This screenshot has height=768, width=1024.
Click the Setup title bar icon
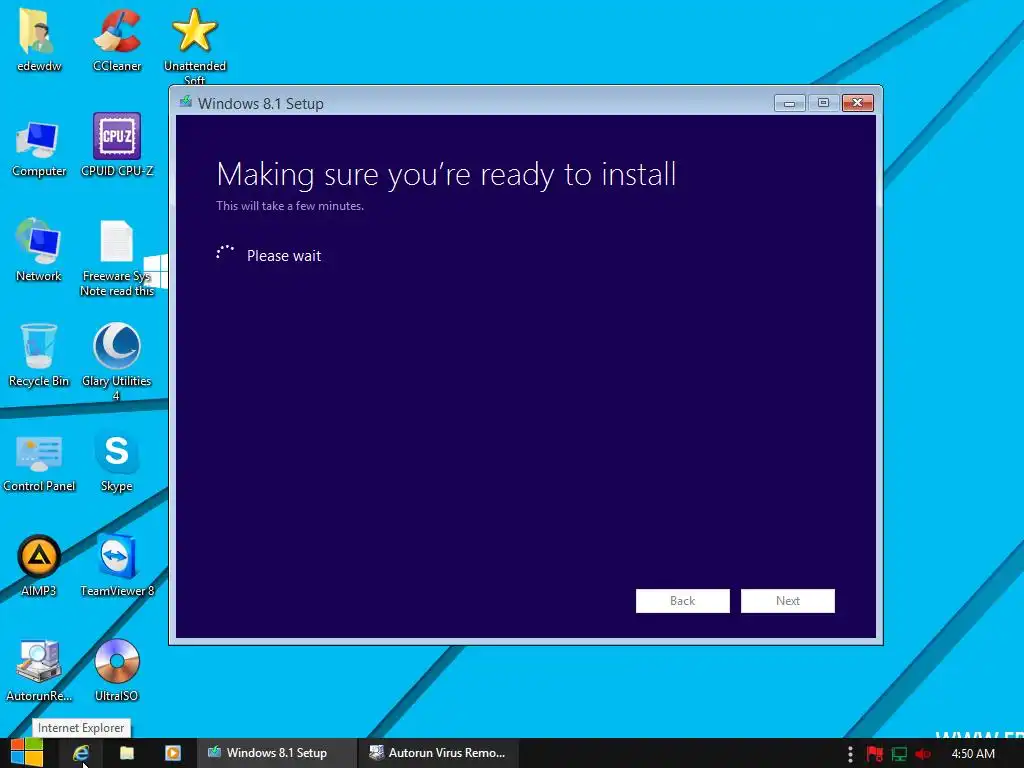pyautogui.click(x=186, y=102)
